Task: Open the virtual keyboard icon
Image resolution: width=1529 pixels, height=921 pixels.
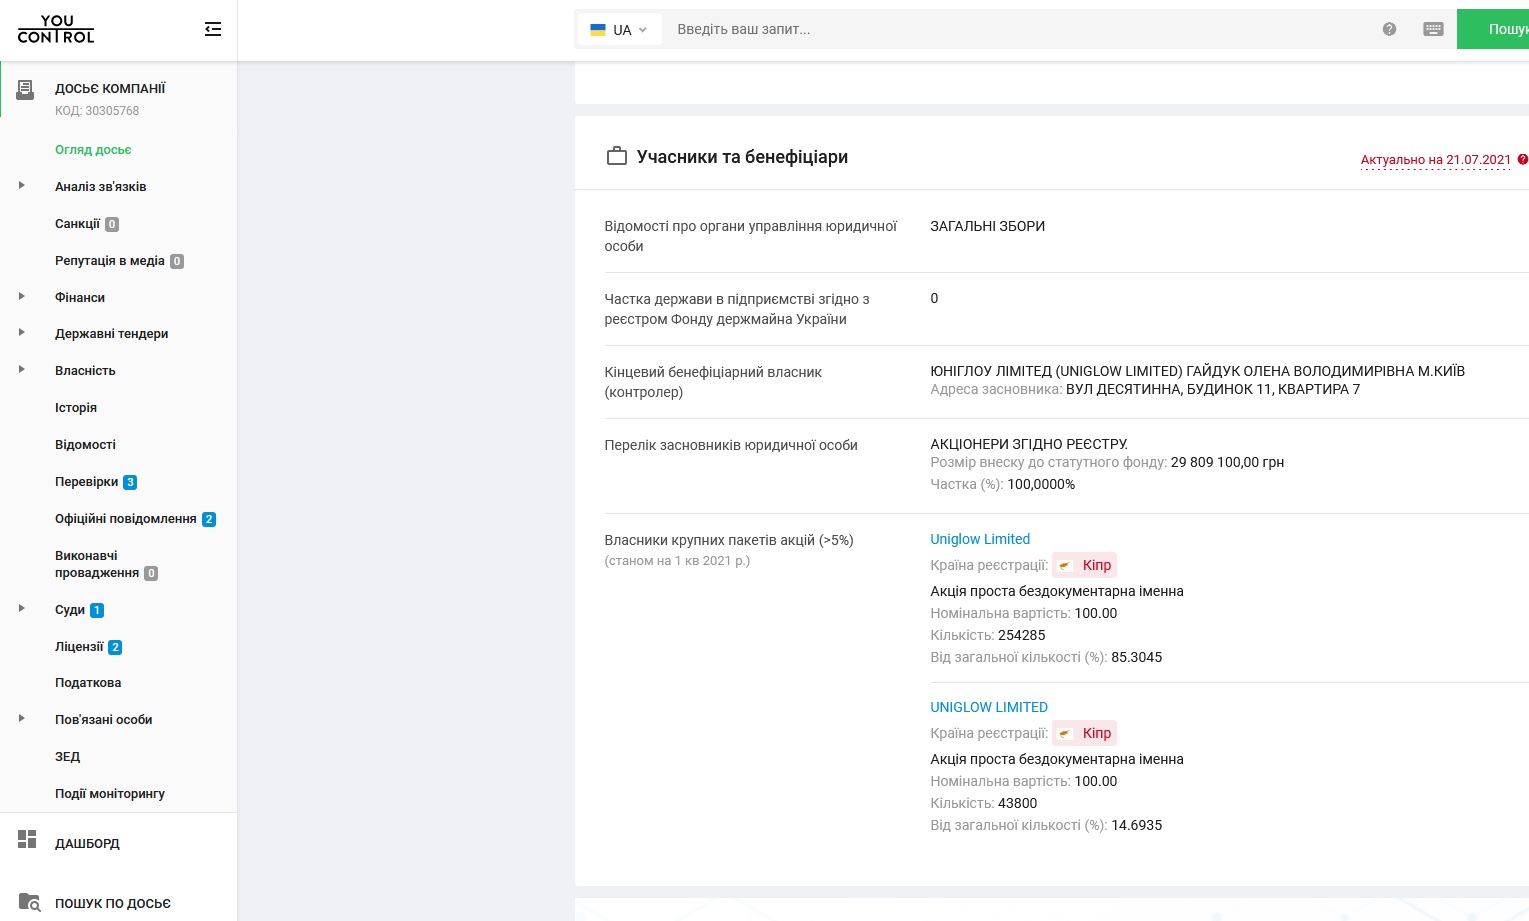Action: coord(1433,30)
